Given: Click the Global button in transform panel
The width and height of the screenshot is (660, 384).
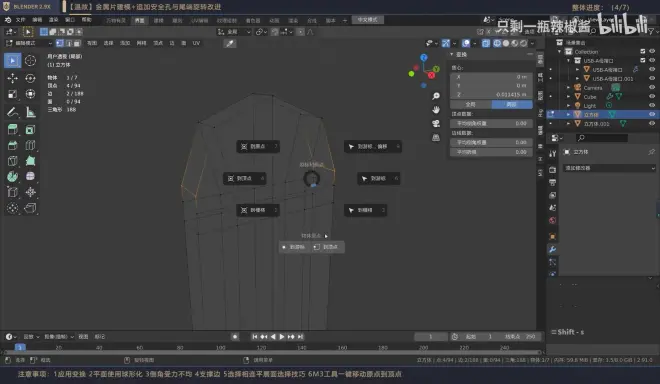Looking at the screenshot, I should (471, 104).
